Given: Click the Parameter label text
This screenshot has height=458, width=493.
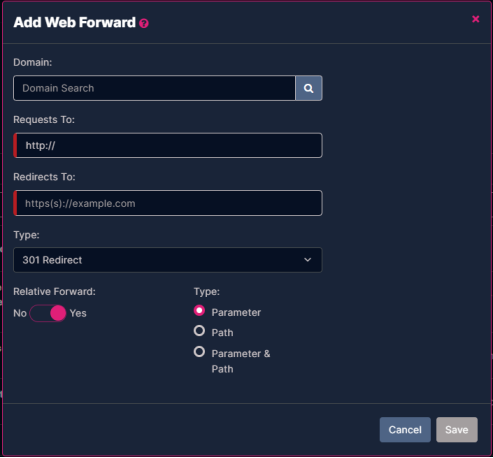Looking at the screenshot, I should click(x=236, y=313).
